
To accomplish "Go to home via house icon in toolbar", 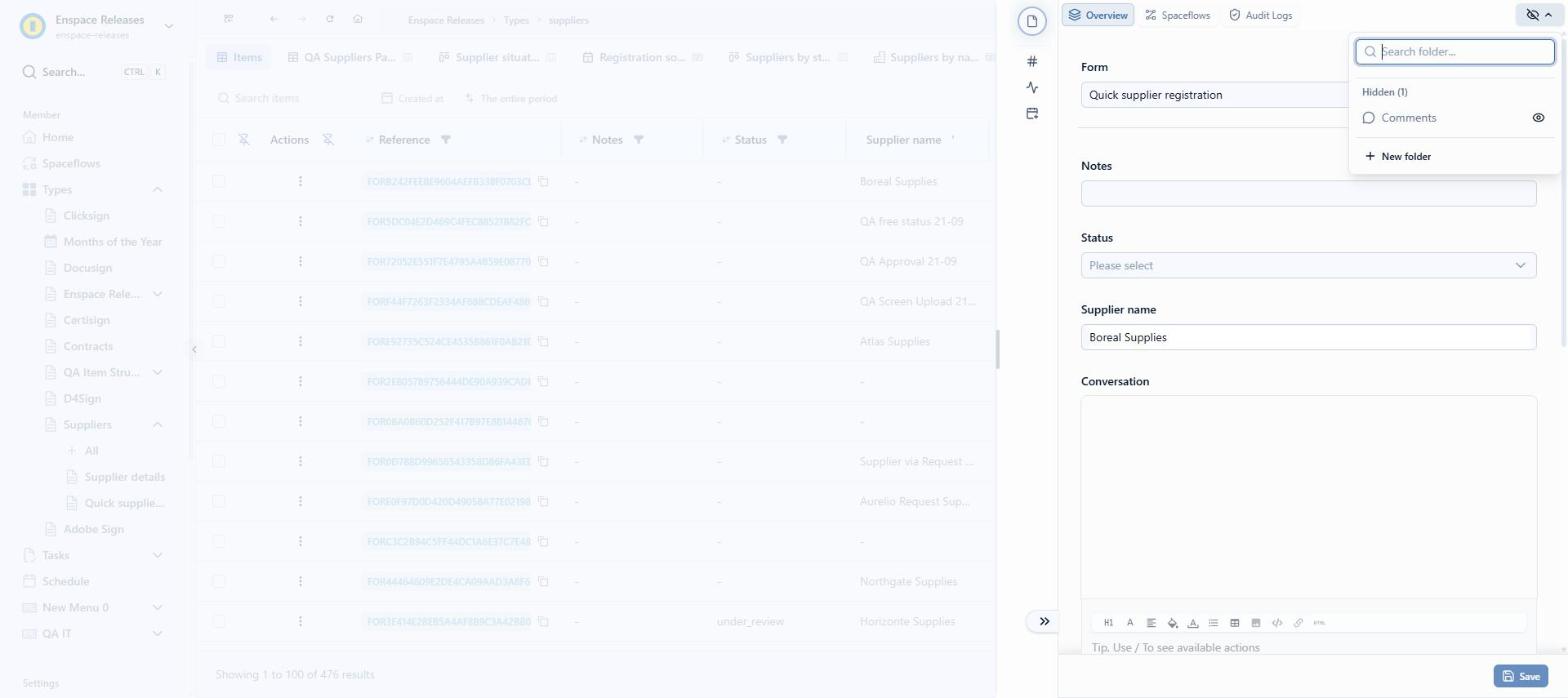I will pyautogui.click(x=358, y=19).
